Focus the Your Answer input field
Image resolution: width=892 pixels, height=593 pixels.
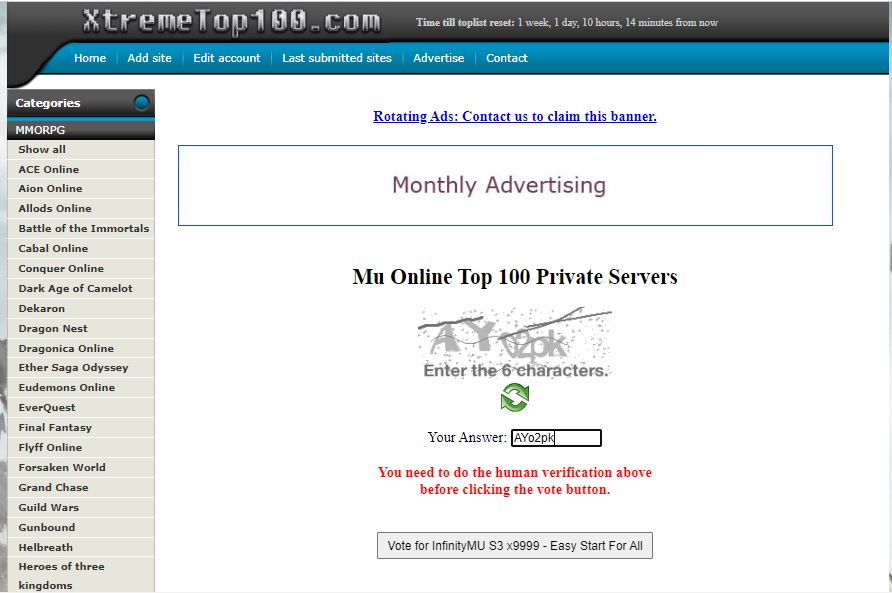click(556, 438)
